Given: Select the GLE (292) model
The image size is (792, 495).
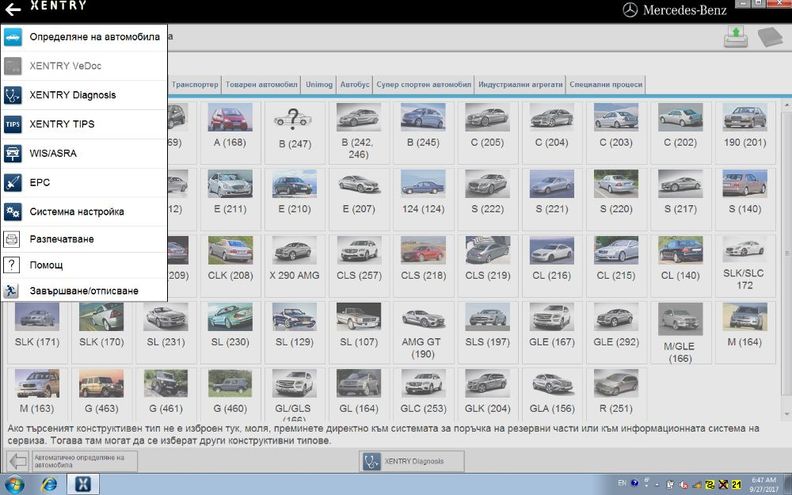Looking at the screenshot, I should pyautogui.click(x=616, y=332).
